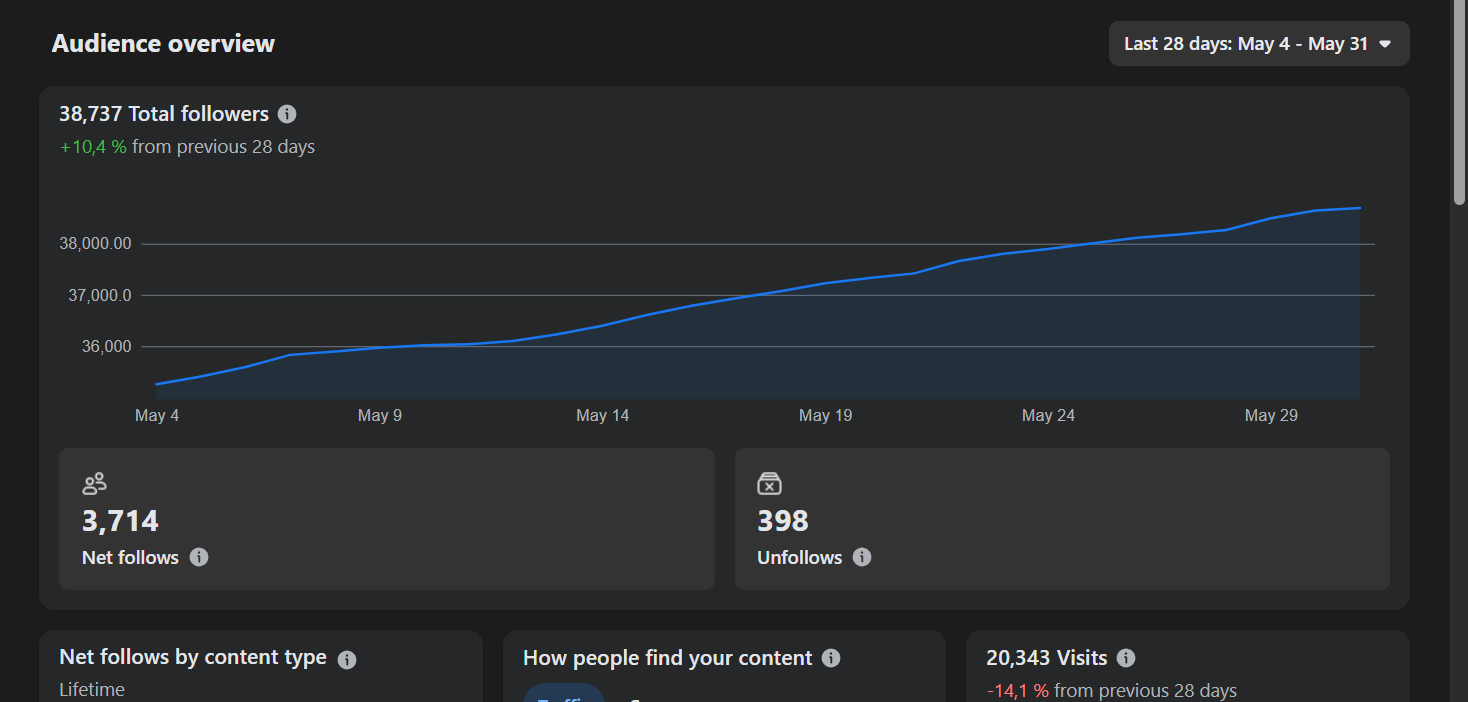
Task: Click info icon next to 20,343 Visits
Action: pos(1126,658)
